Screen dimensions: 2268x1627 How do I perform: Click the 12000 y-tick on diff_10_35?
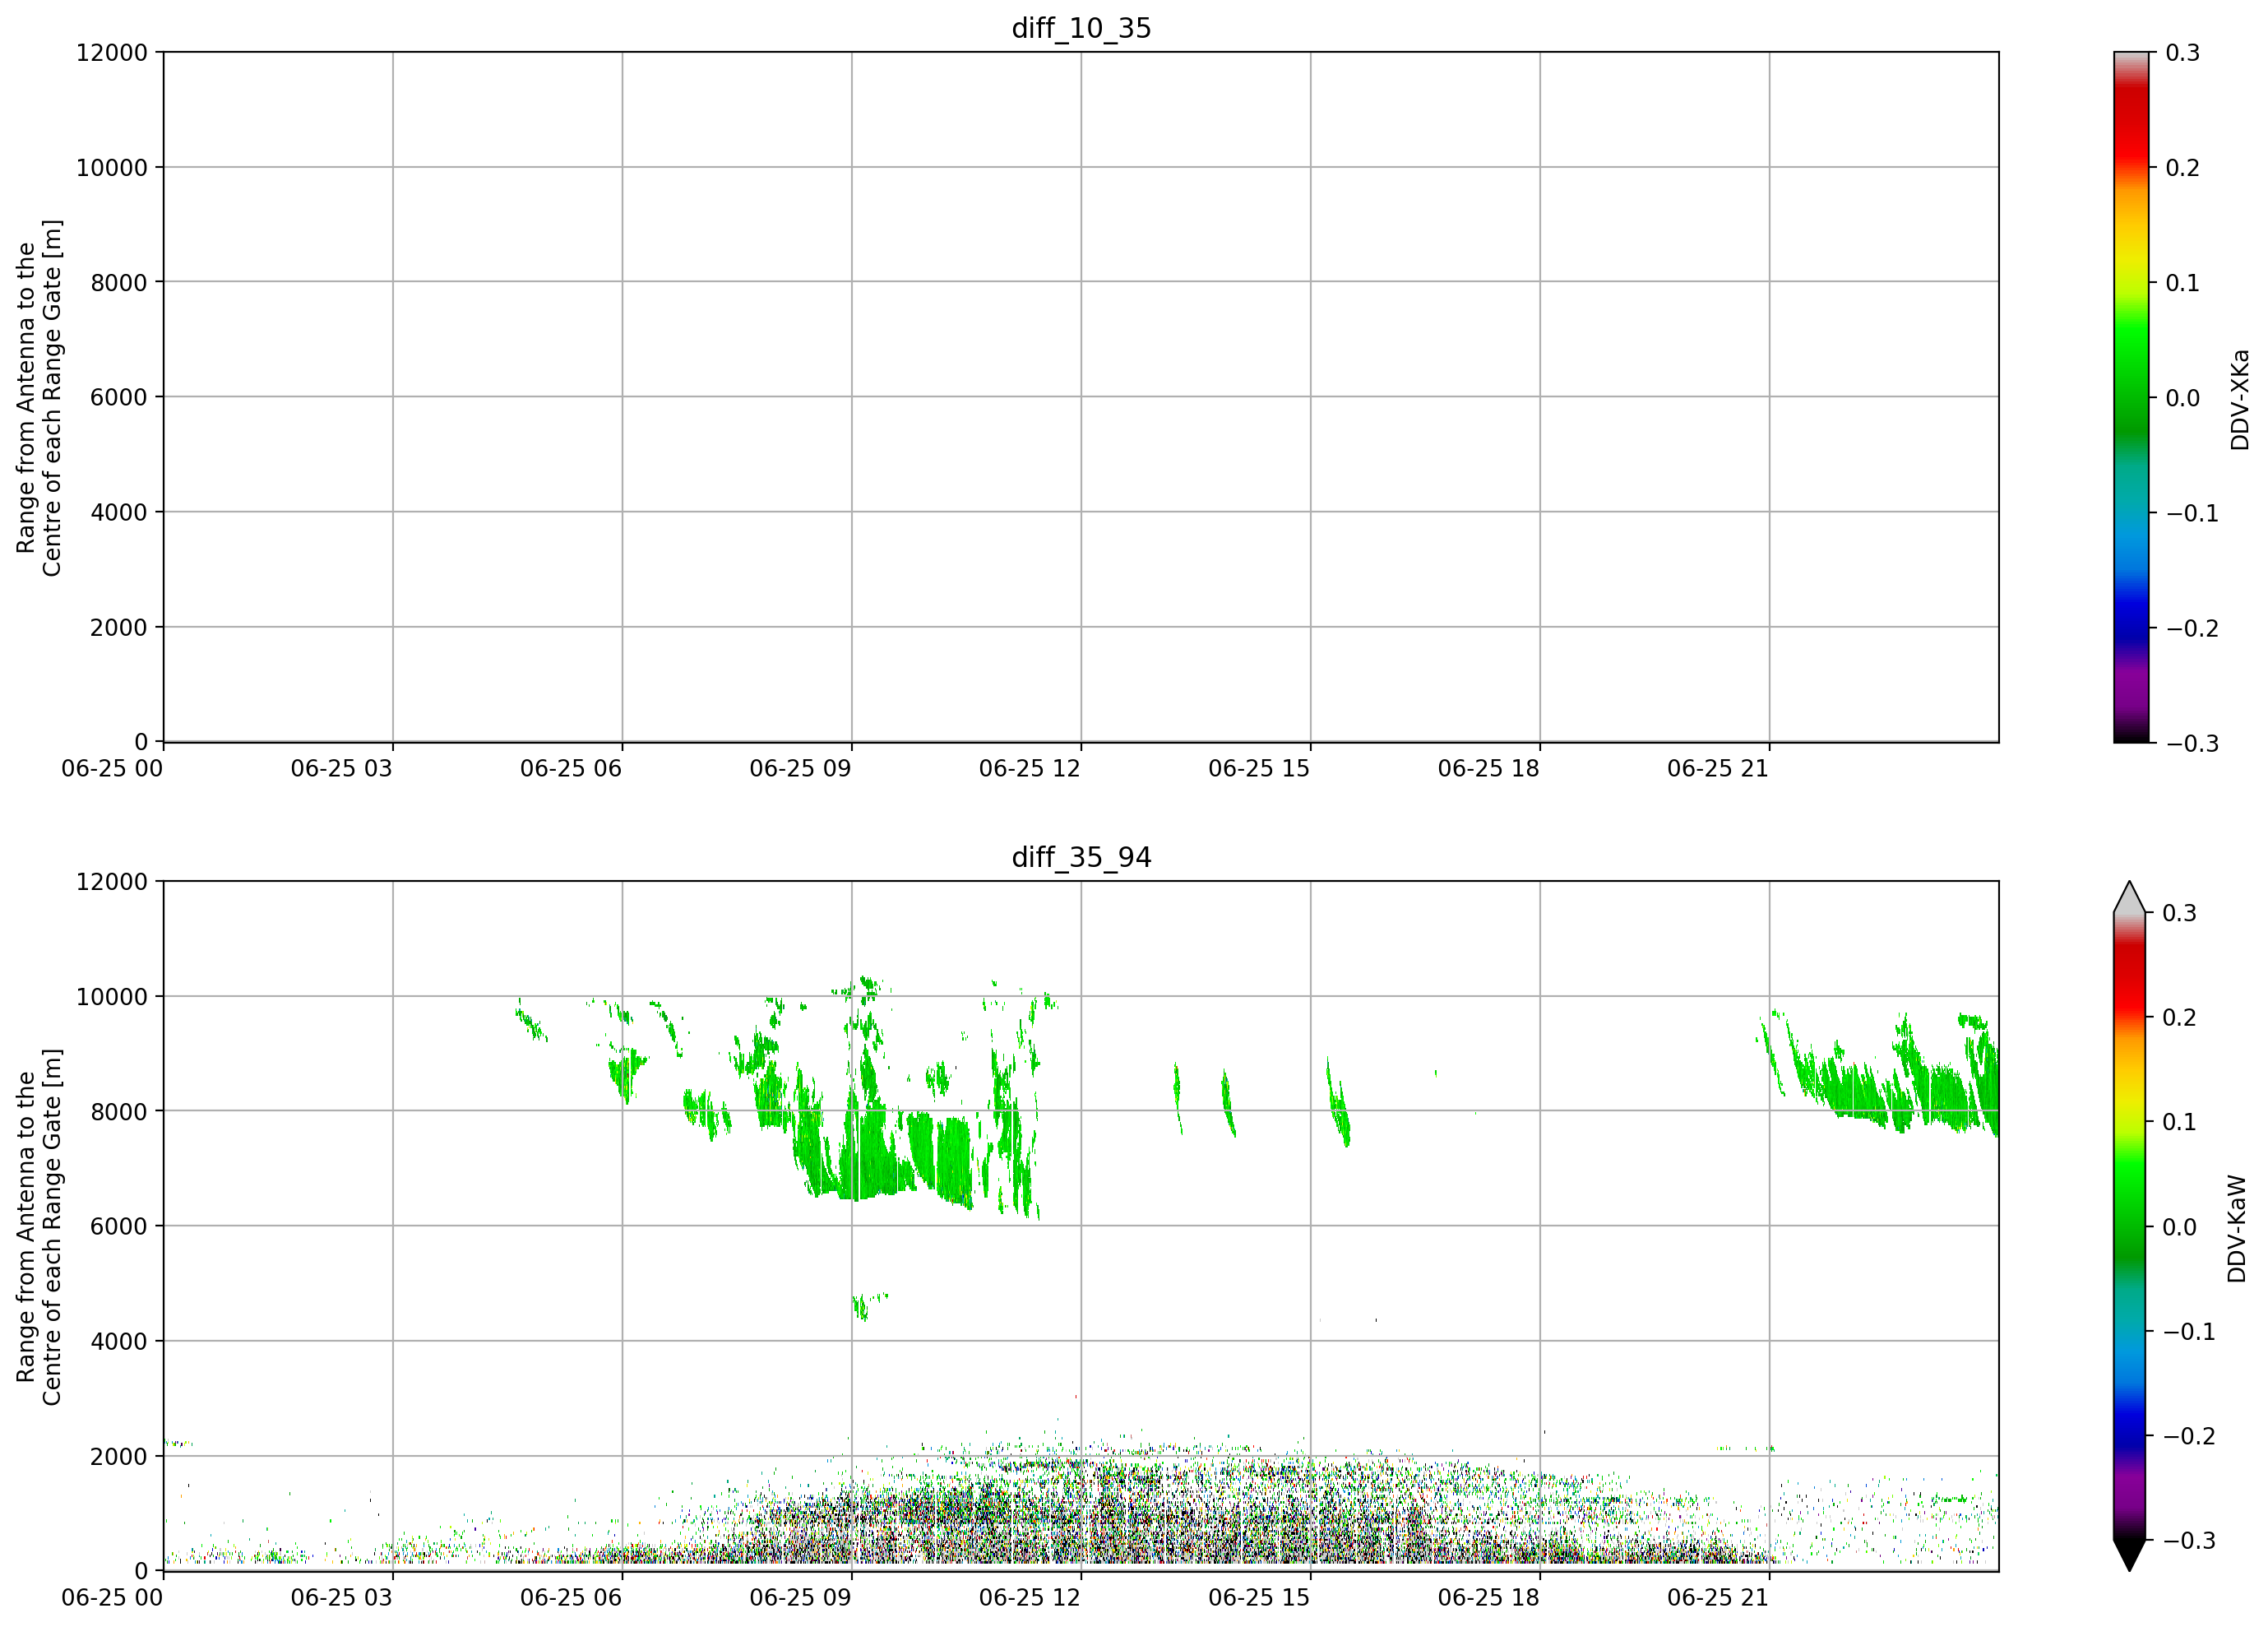(112, 52)
